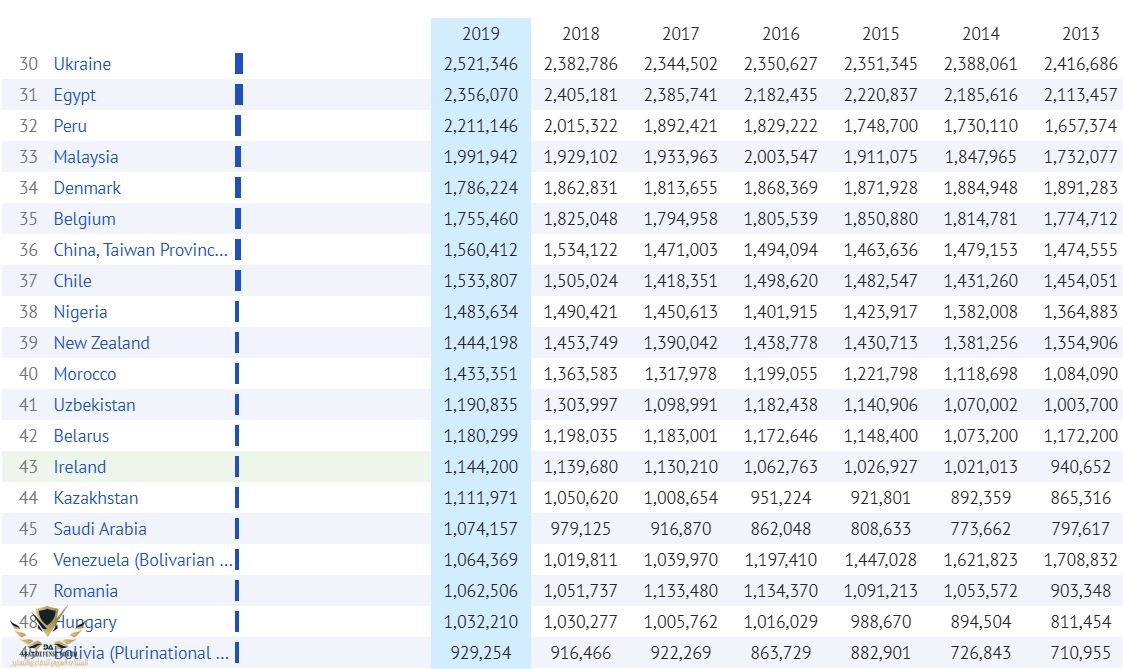Viewport: 1123px width, 669px height.
Task: Select the Malaysia country link
Action: pos(86,157)
